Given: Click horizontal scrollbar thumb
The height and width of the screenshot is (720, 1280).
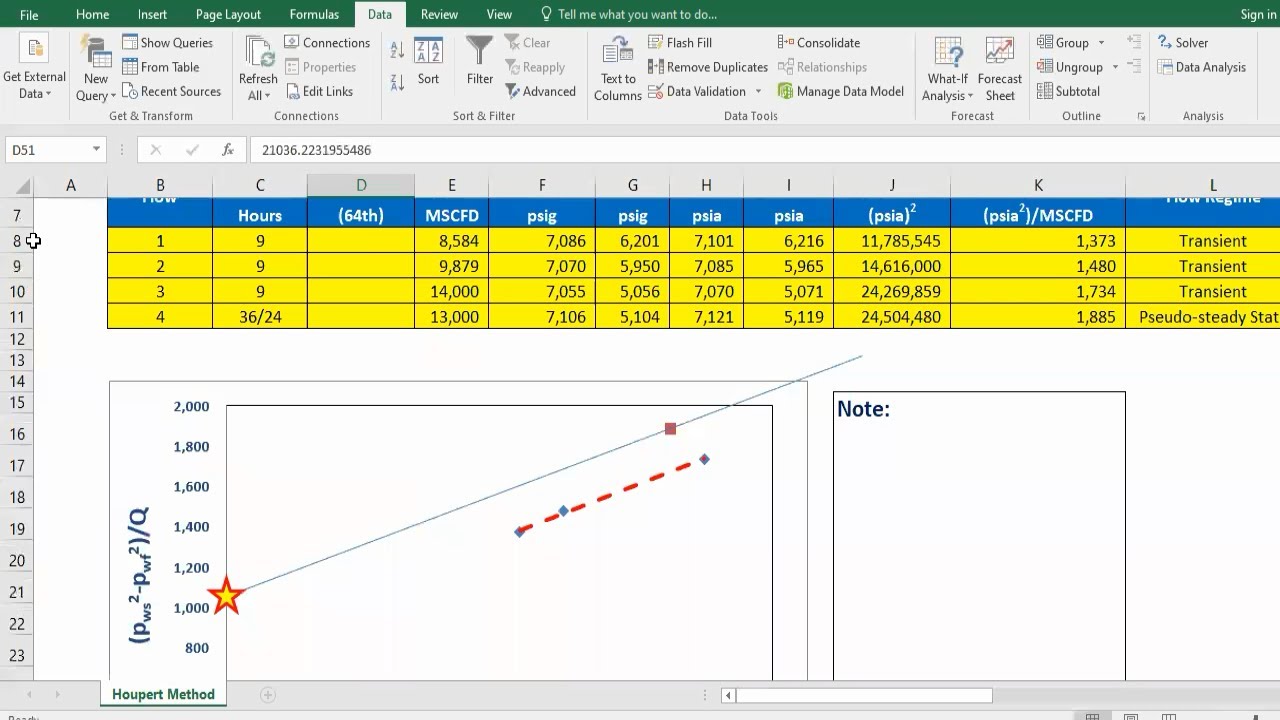Looking at the screenshot, I should coord(864,695).
